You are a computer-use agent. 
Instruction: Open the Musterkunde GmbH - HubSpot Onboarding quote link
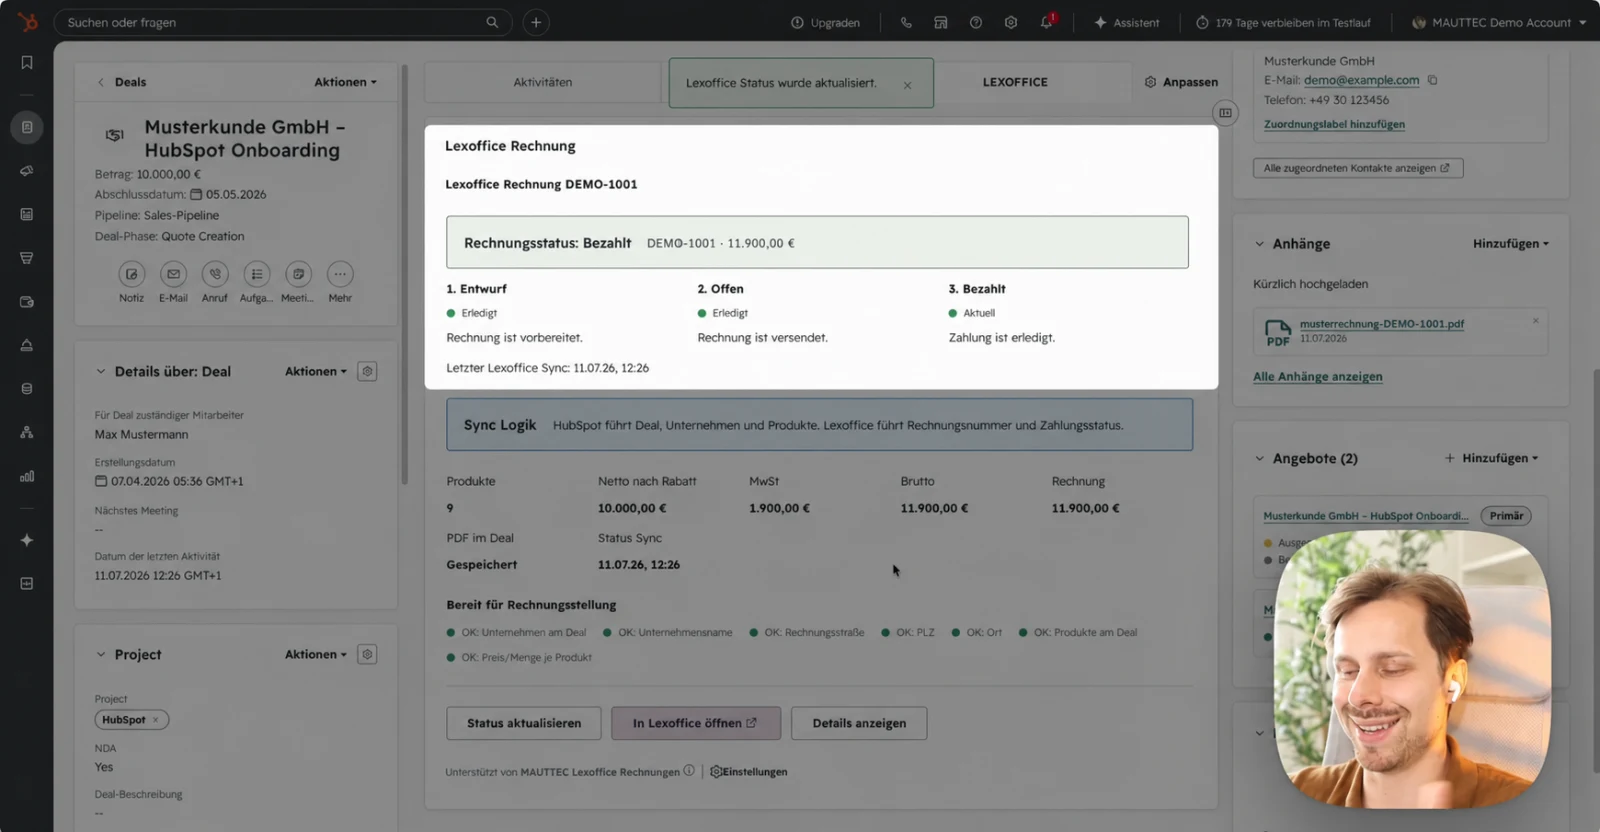[1366, 516]
